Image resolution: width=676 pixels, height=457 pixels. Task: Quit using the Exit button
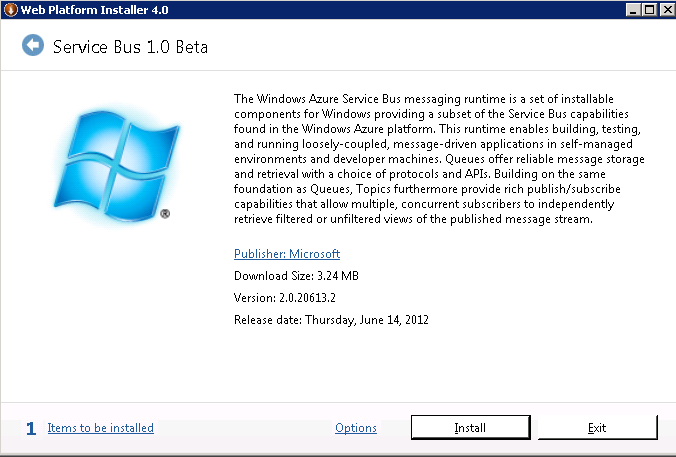point(598,428)
